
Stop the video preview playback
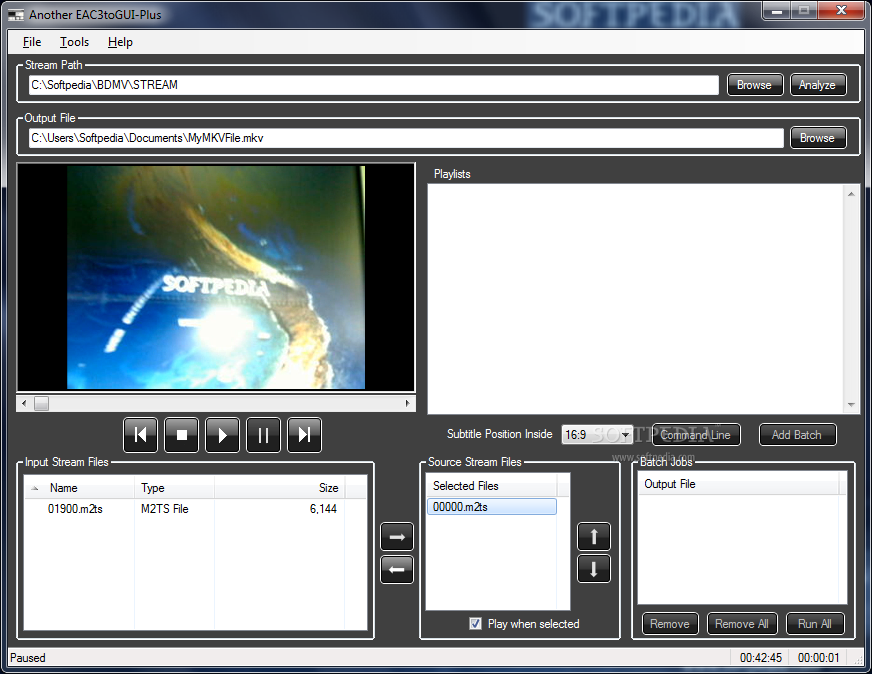pyautogui.click(x=181, y=435)
